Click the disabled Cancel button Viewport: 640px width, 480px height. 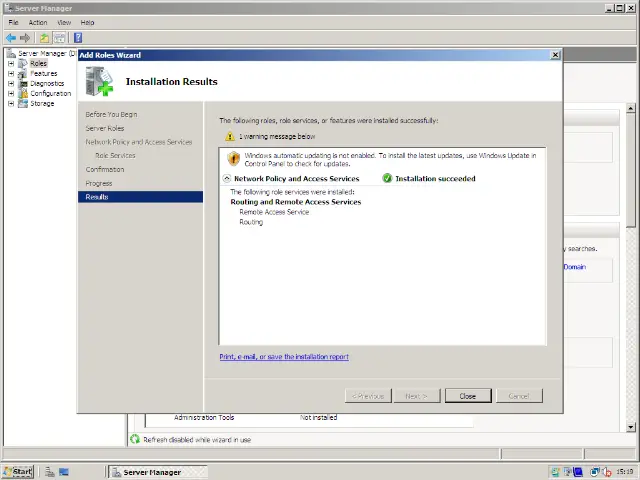pos(519,396)
